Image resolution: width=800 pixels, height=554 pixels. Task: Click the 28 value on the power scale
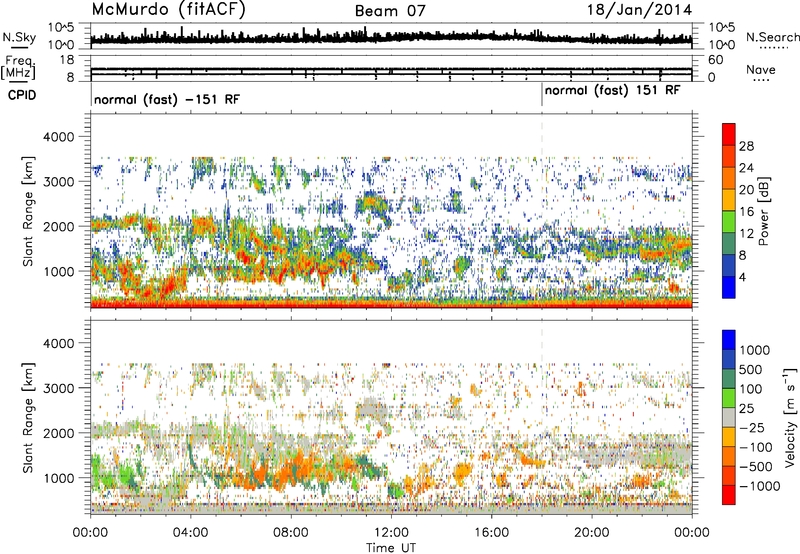746,146
